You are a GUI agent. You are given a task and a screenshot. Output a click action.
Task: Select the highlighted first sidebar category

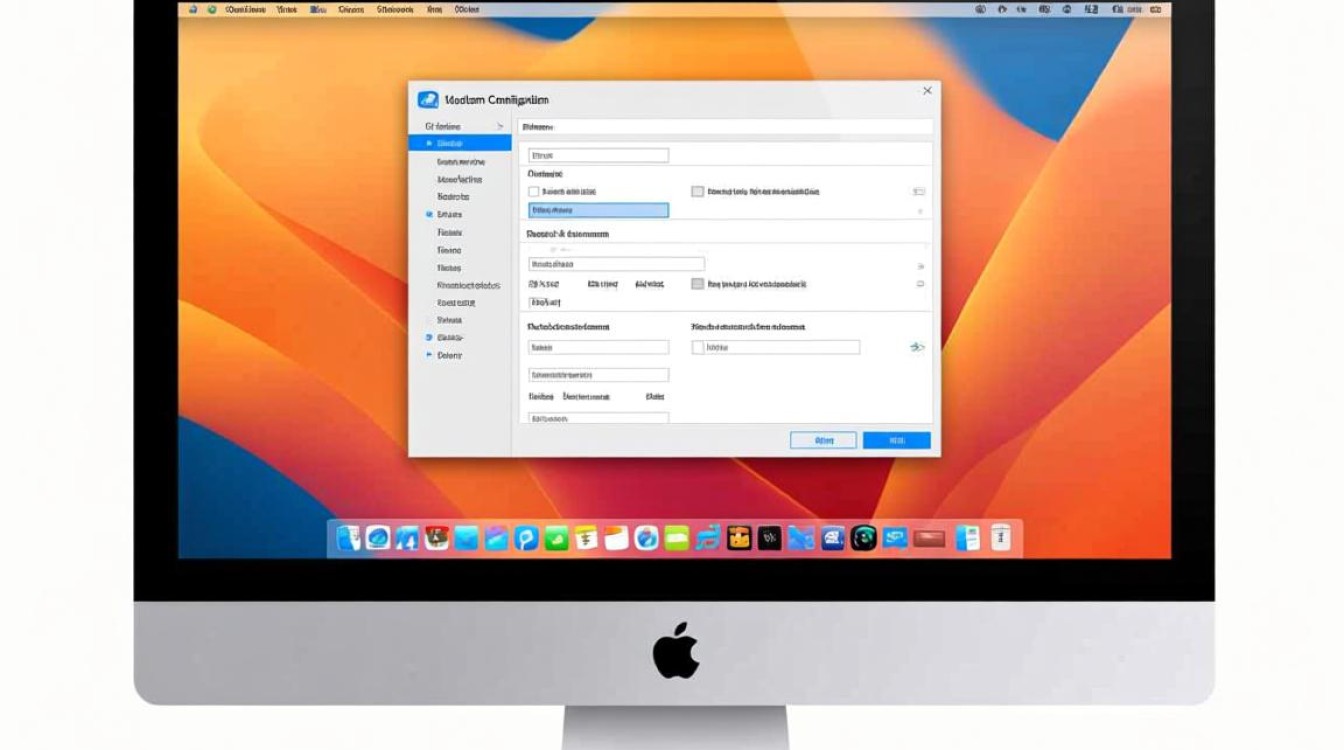pyautogui.click(x=460, y=144)
